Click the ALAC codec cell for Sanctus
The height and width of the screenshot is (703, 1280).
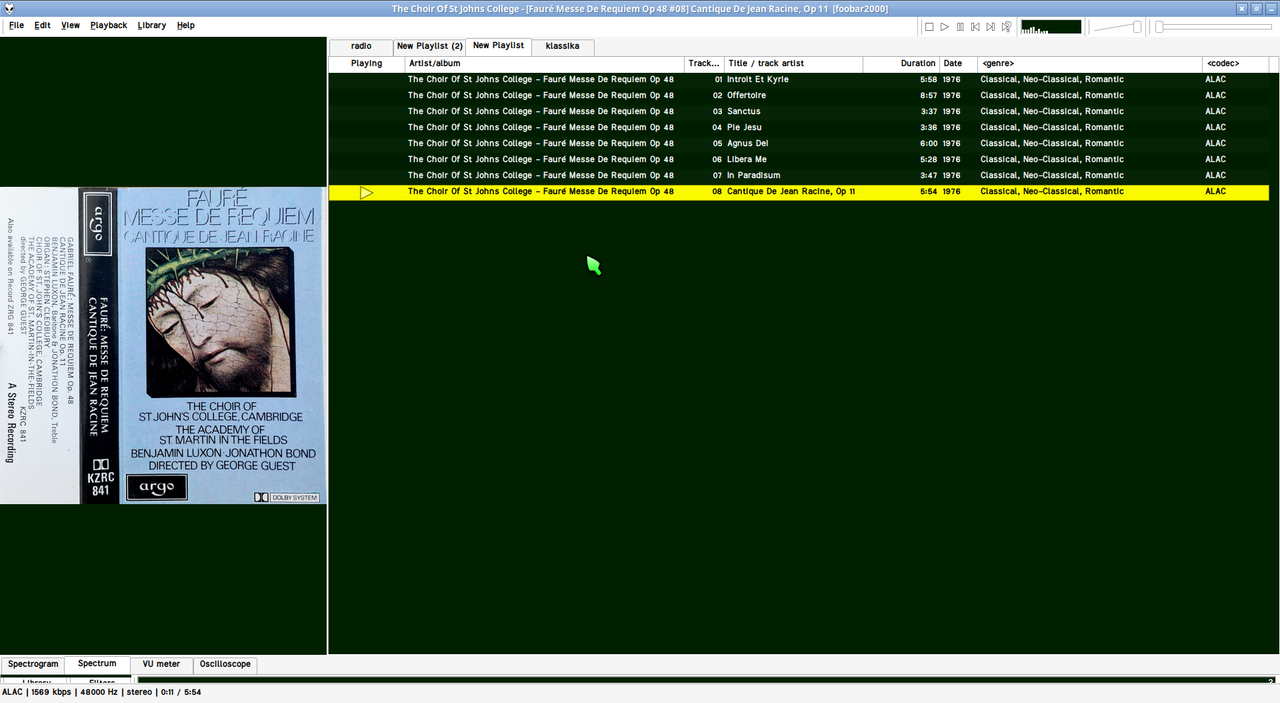click(1215, 111)
